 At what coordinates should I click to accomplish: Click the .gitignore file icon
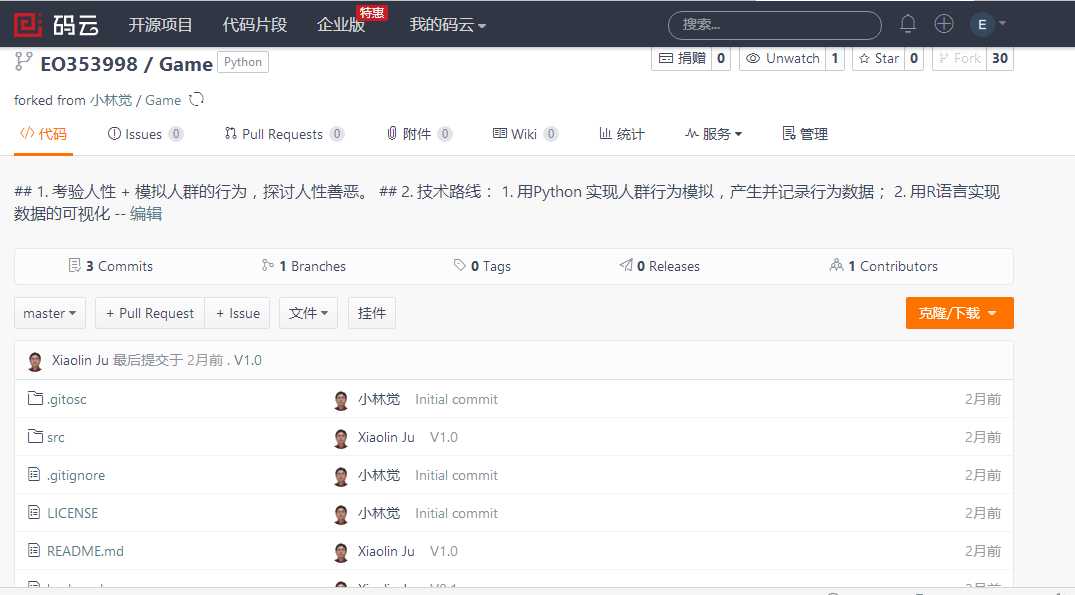(x=34, y=474)
